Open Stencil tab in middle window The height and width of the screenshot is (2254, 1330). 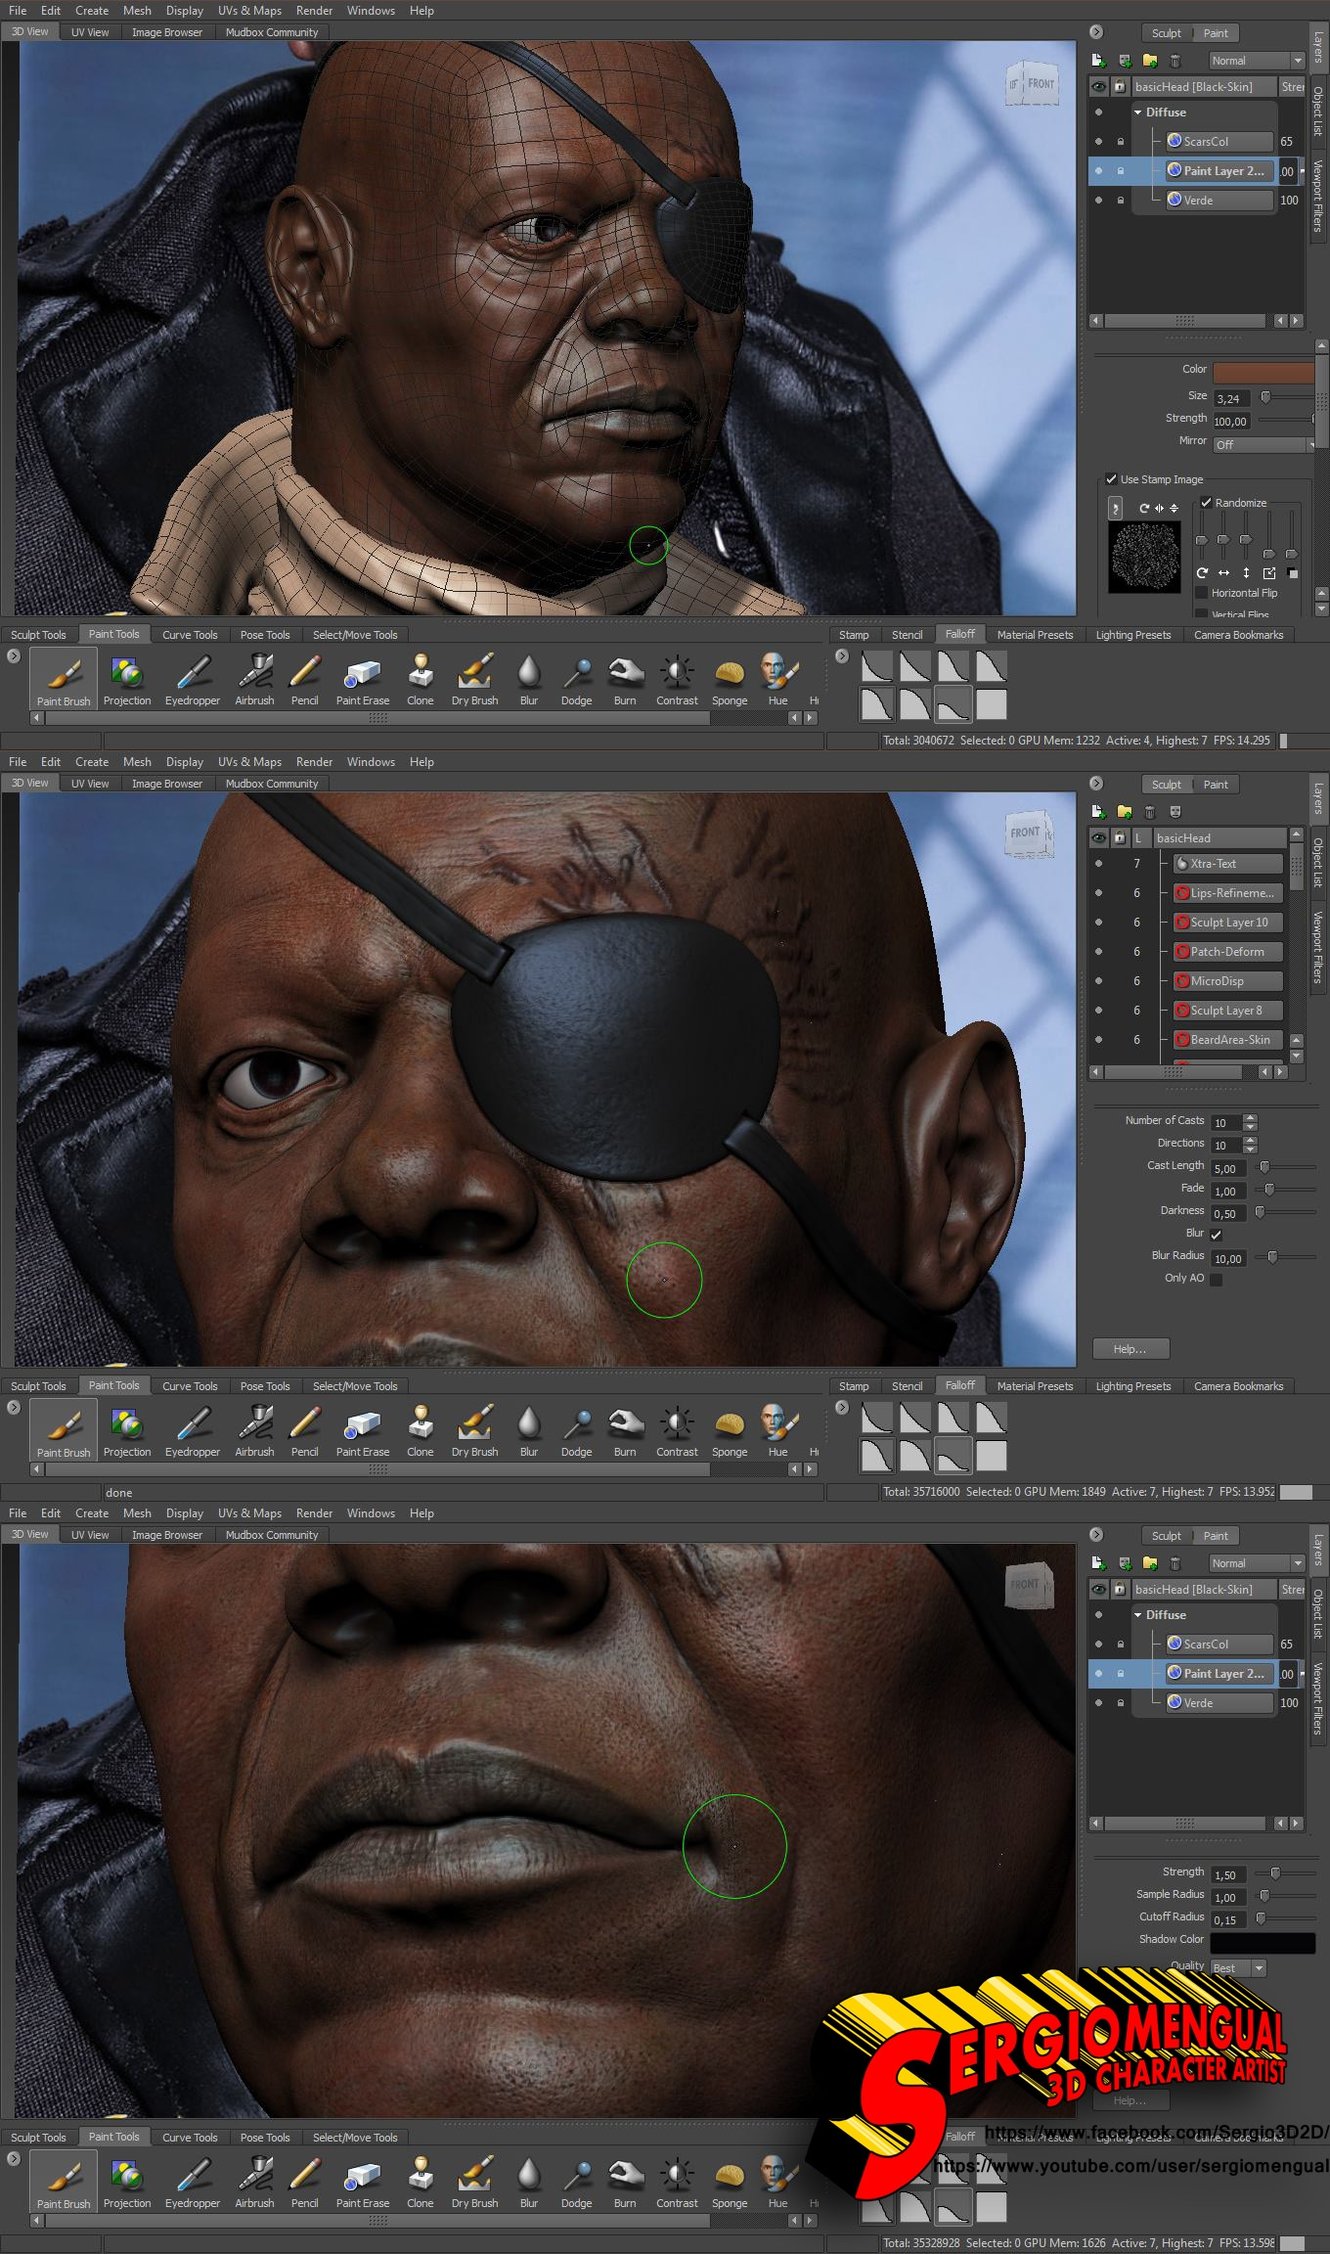coord(907,1386)
